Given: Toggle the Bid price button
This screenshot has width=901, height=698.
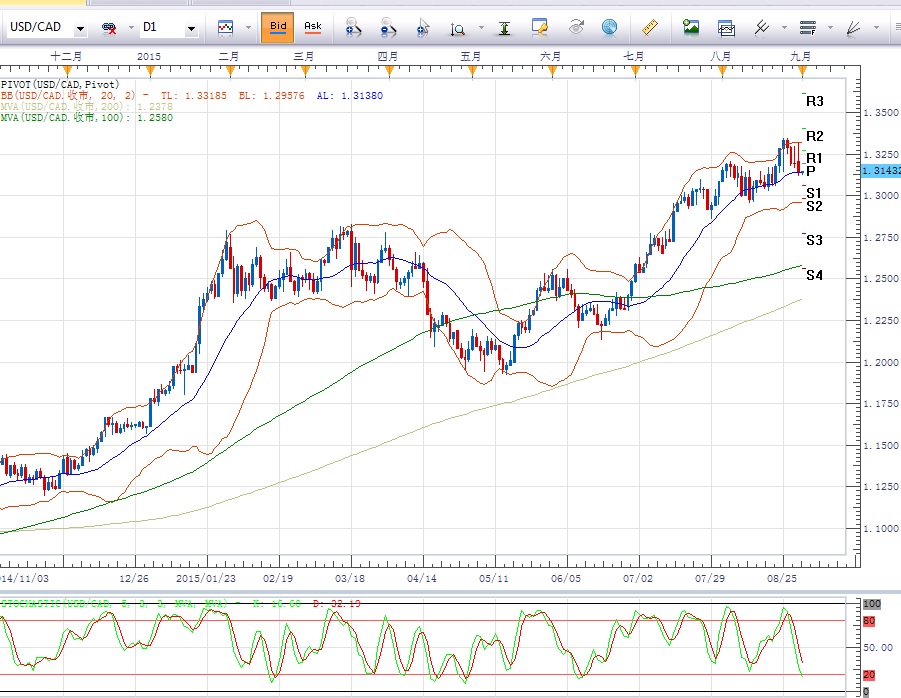Looking at the screenshot, I should pyautogui.click(x=278, y=27).
